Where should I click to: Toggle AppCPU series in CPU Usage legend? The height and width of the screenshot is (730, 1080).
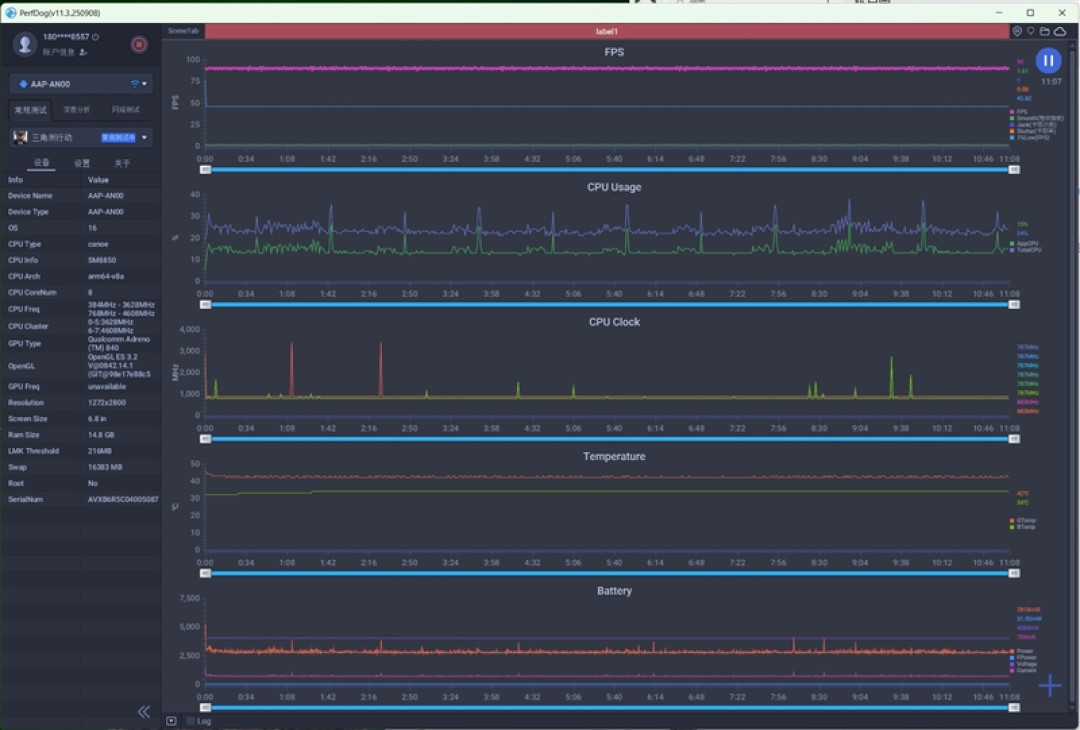(x=1024, y=244)
